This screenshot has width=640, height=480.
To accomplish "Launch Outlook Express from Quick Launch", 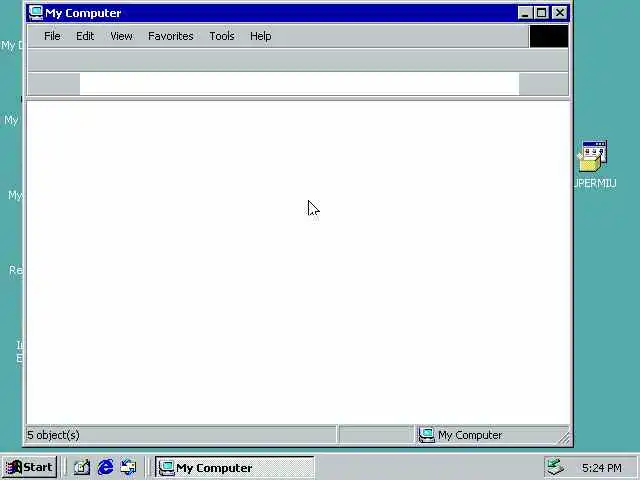I will tap(129, 467).
